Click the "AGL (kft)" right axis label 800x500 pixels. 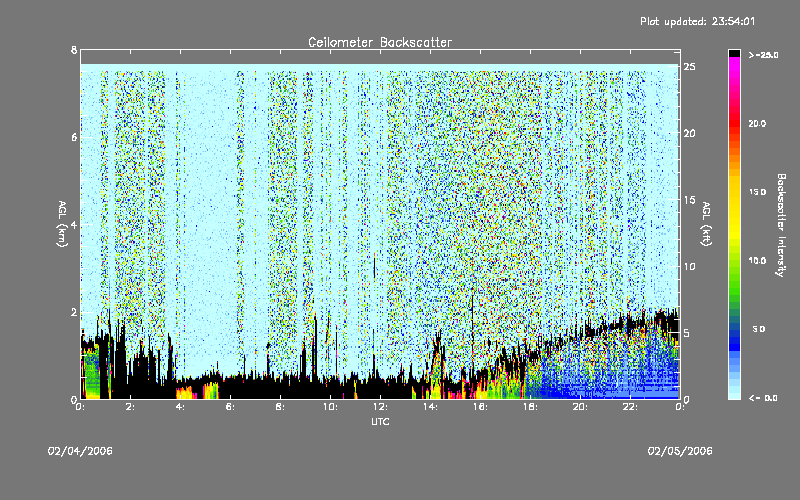(706, 224)
